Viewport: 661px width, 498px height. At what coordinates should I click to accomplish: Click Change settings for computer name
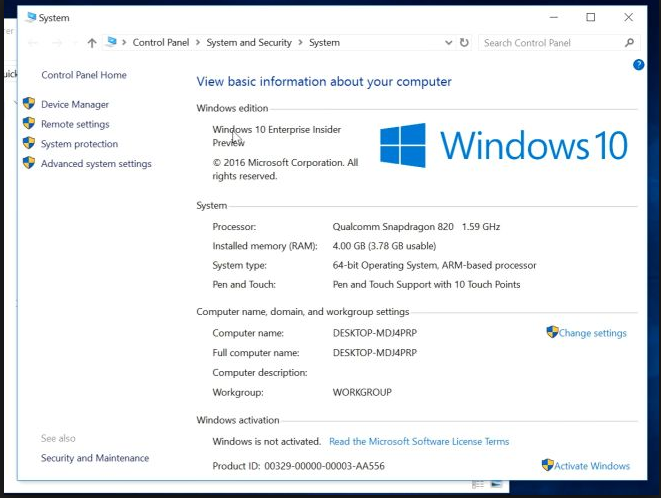[593, 333]
